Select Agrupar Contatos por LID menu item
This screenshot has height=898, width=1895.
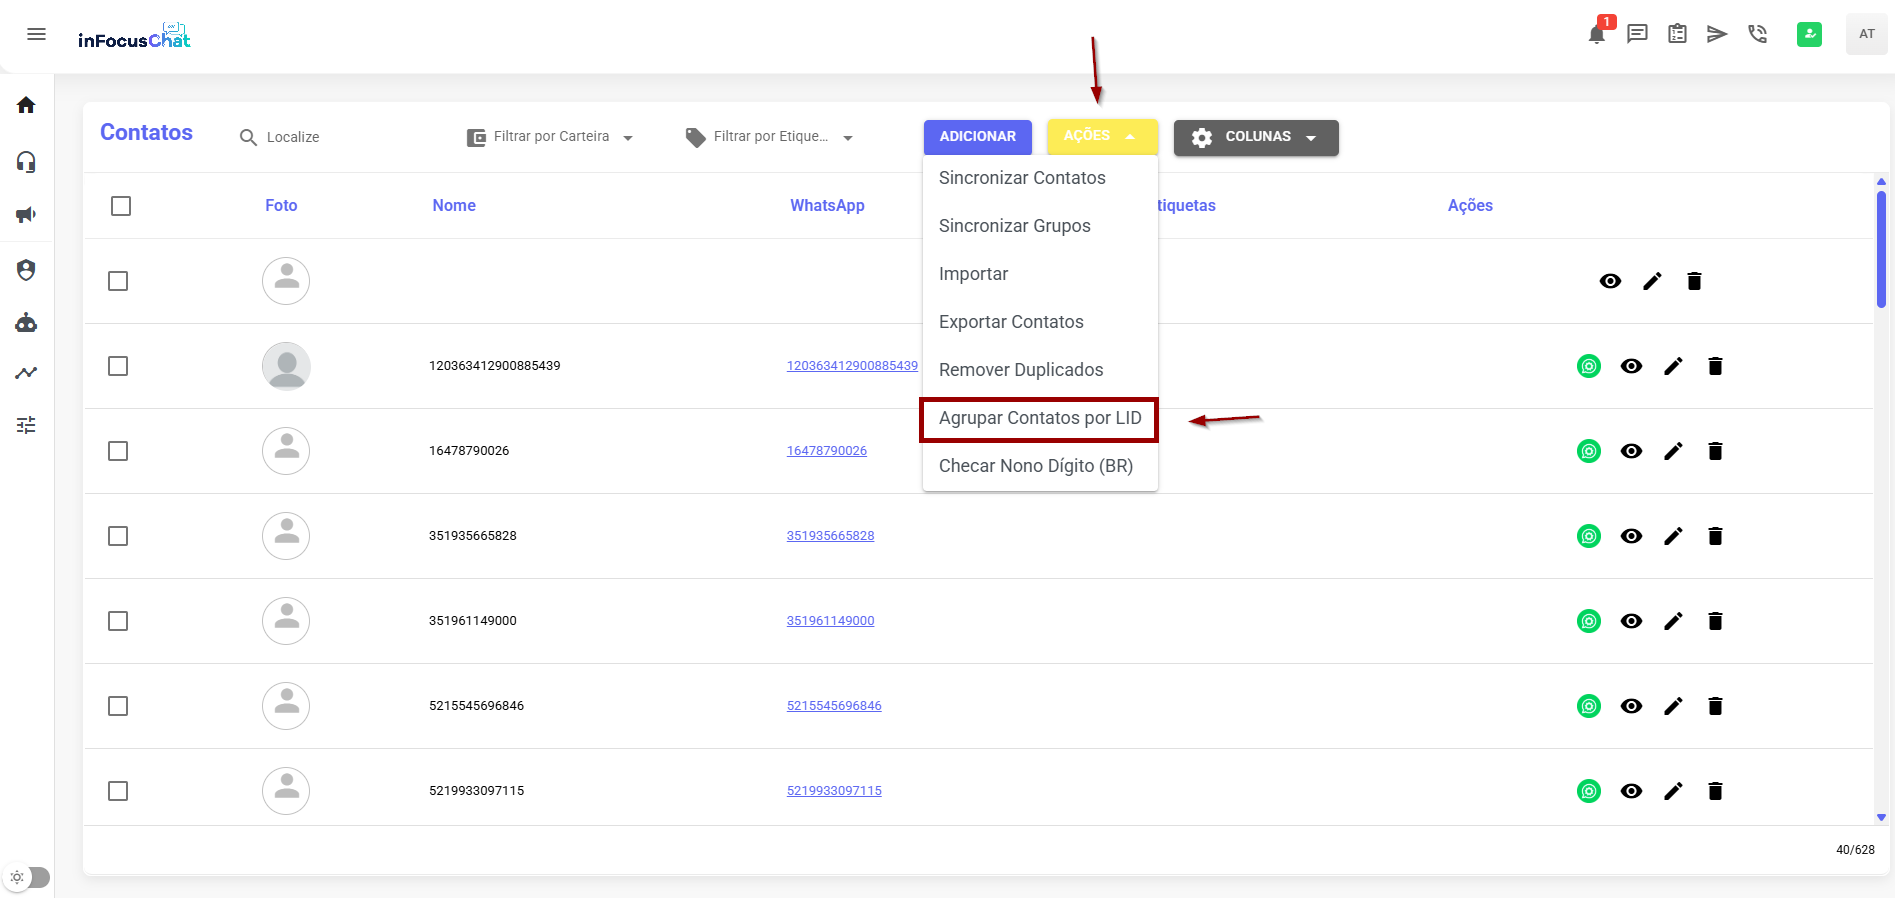[1039, 418]
